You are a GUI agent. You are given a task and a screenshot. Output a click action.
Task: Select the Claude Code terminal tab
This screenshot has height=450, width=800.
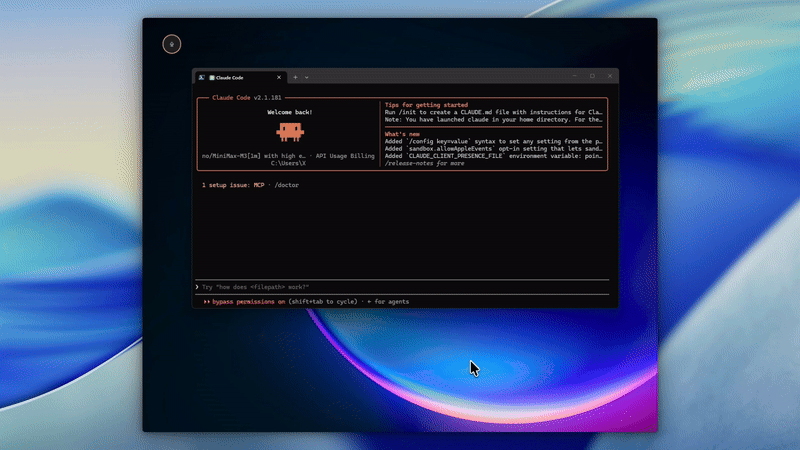240,78
